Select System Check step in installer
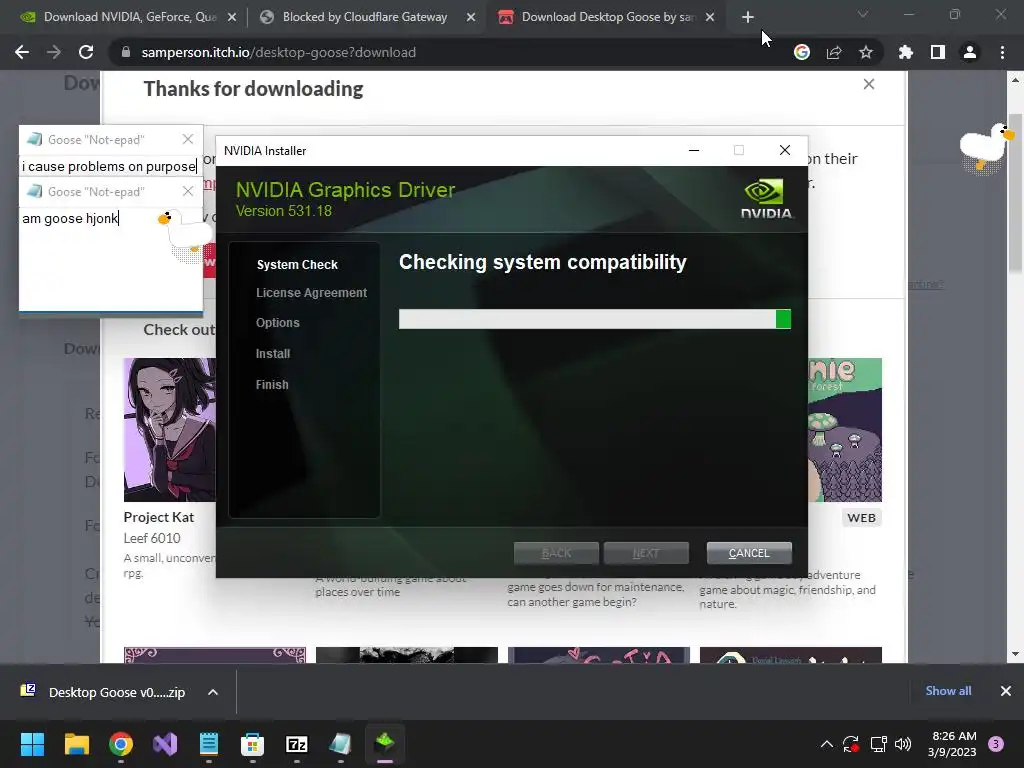The height and width of the screenshot is (768, 1024). 297,264
